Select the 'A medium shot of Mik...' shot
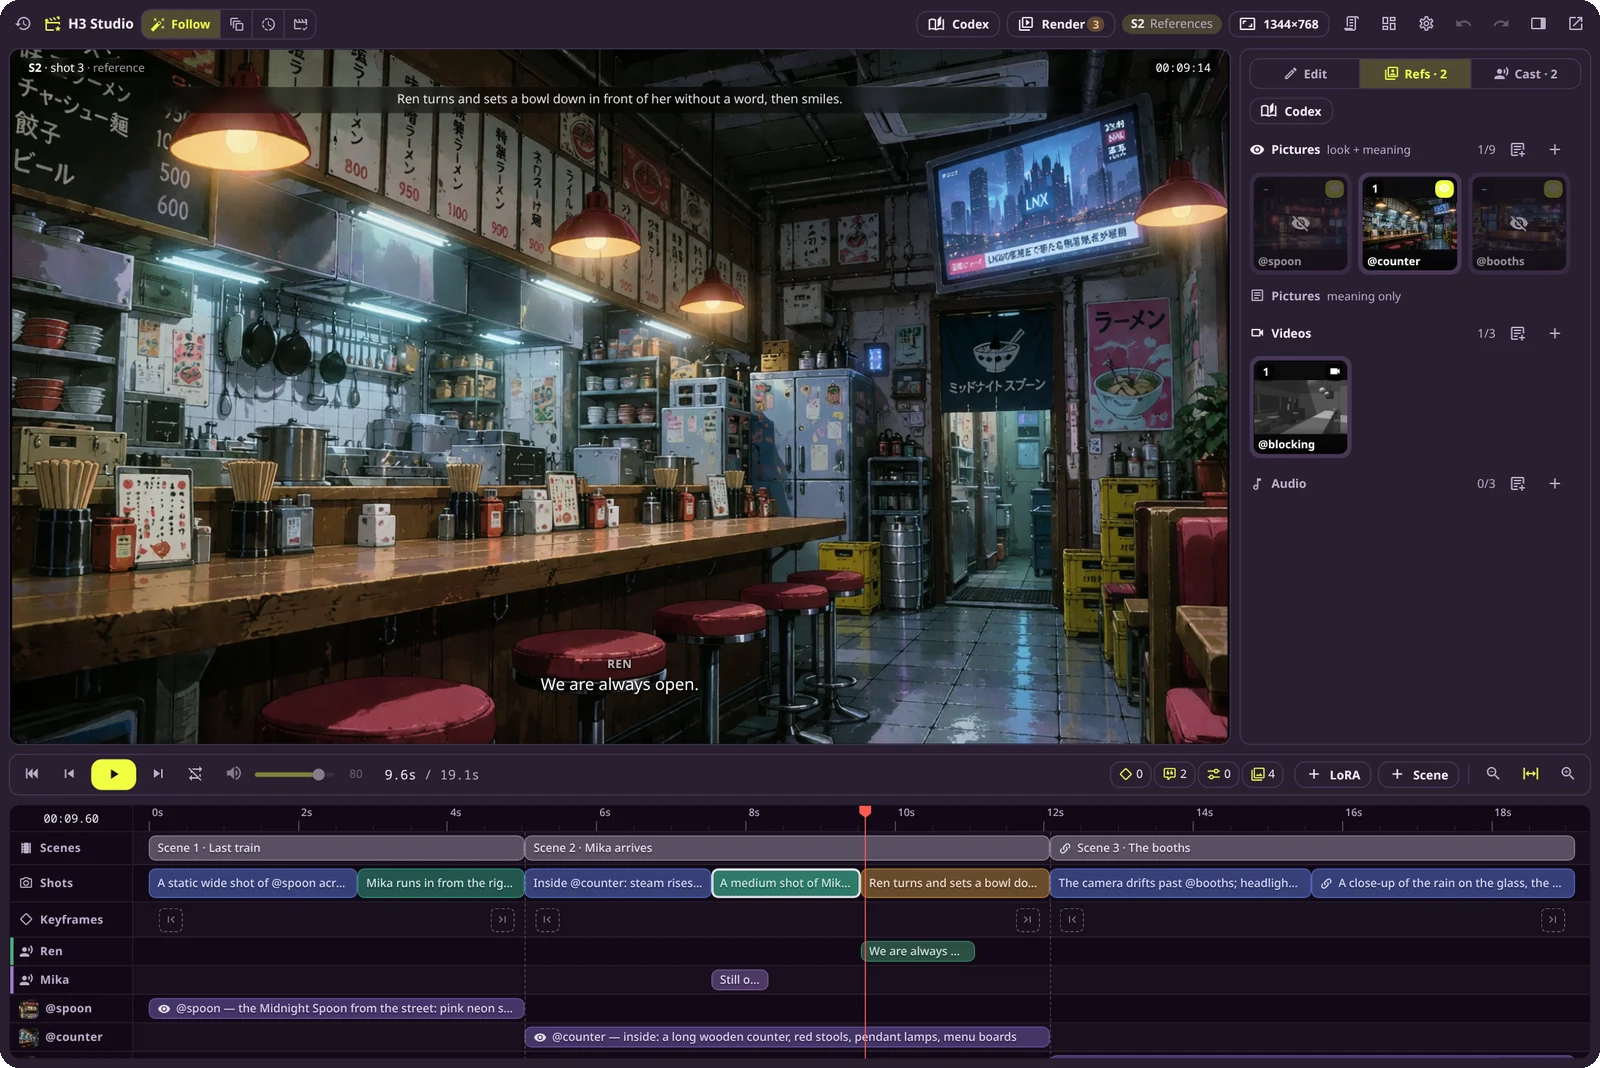Screen dimensions: 1600x1068 [786, 883]
